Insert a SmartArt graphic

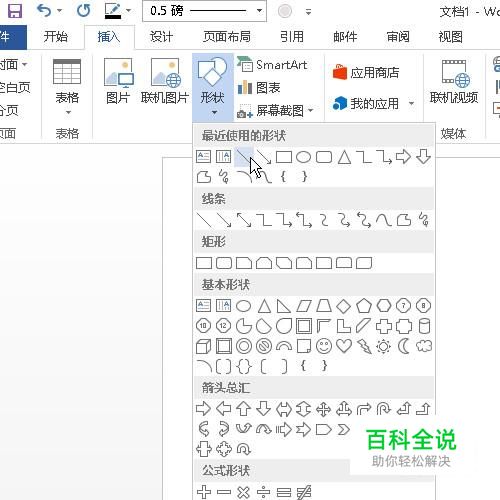point(272,65)
